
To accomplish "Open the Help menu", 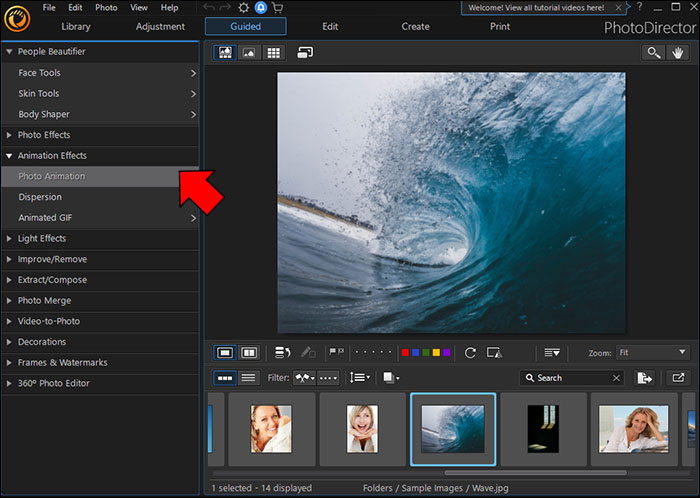I will pos(169,8).
